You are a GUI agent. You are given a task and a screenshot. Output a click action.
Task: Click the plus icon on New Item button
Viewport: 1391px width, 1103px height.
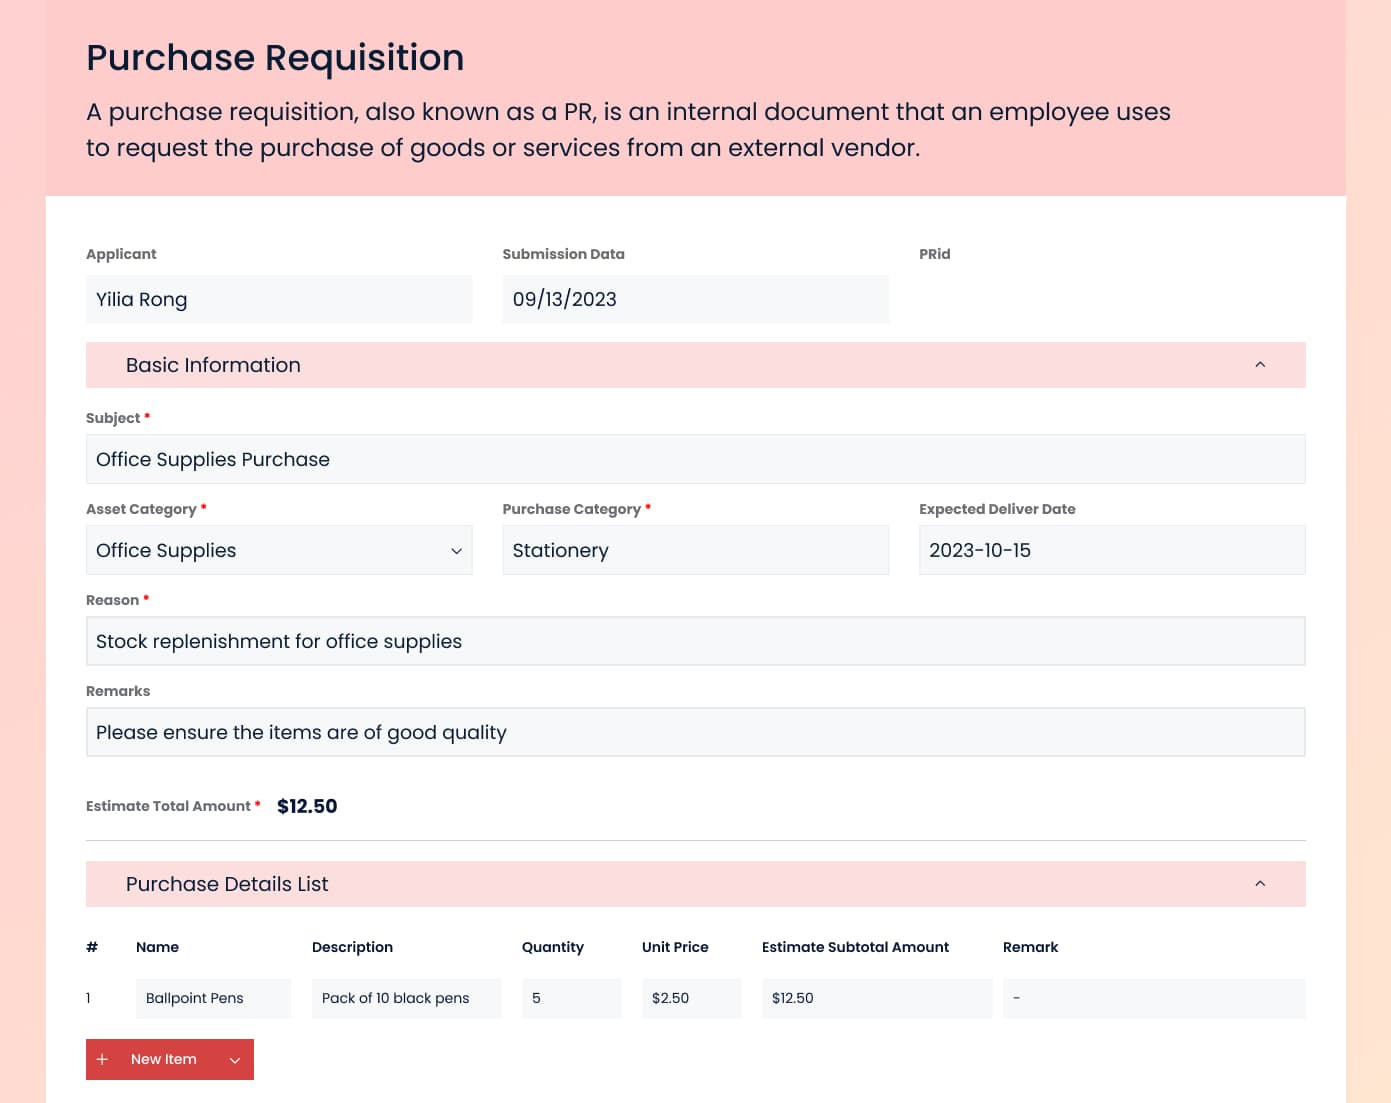[x=102, y=1059]
